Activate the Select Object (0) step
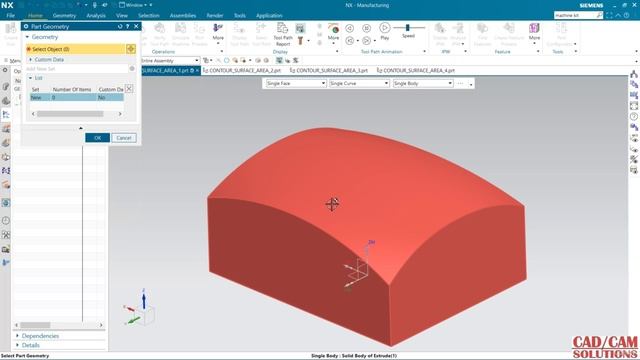This screenshot has height=360, width=640. (75, 49)
